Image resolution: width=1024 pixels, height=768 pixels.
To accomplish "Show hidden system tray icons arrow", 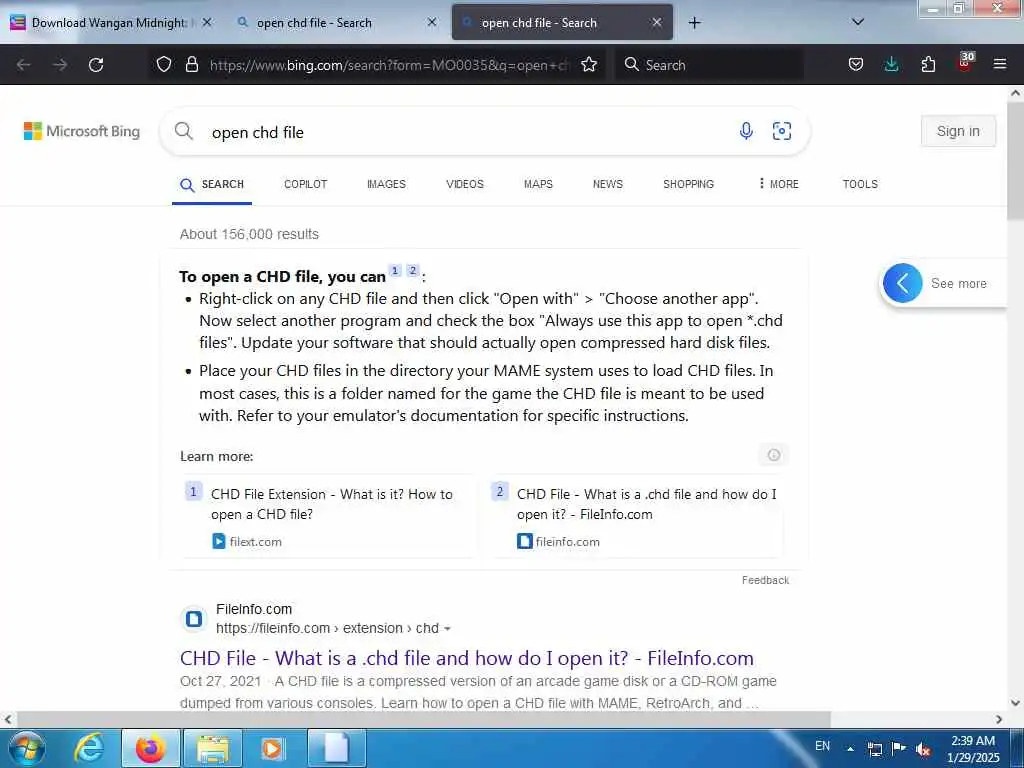I will tap(850, 749).
